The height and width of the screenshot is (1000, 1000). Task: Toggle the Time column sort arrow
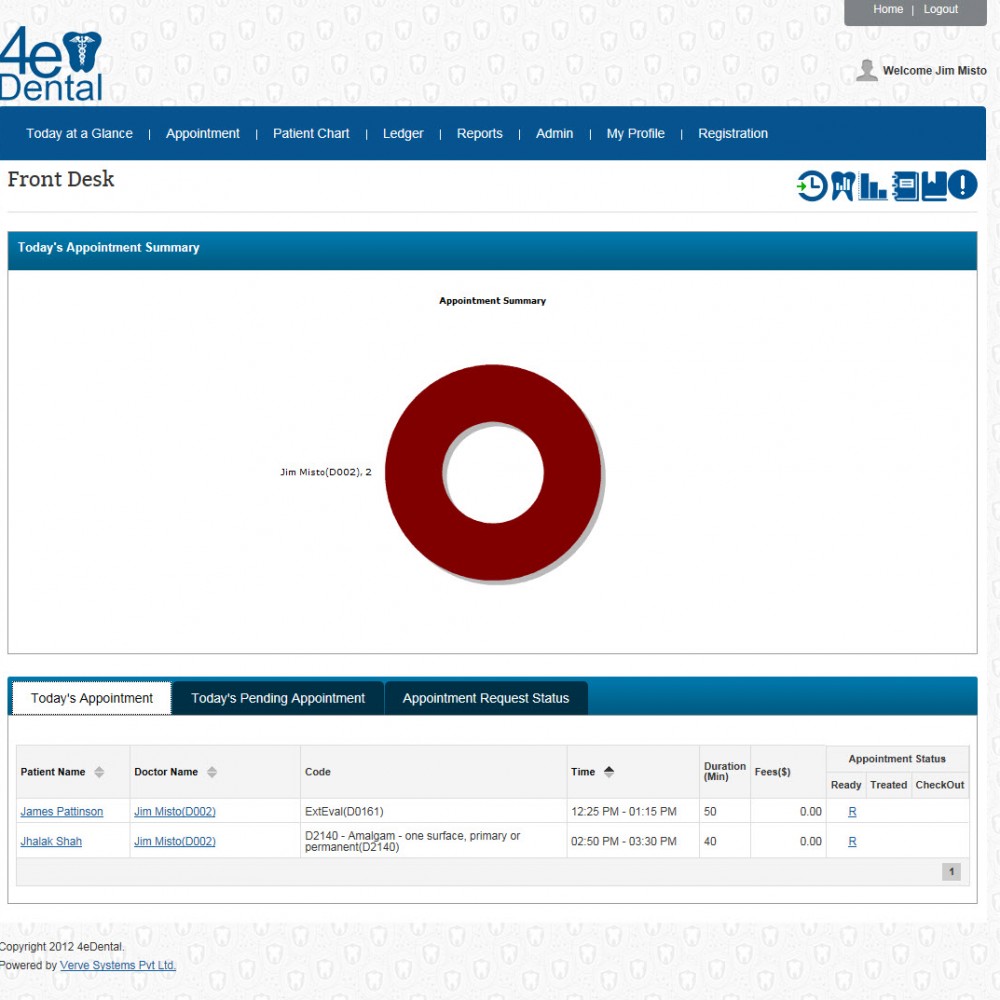608,772
